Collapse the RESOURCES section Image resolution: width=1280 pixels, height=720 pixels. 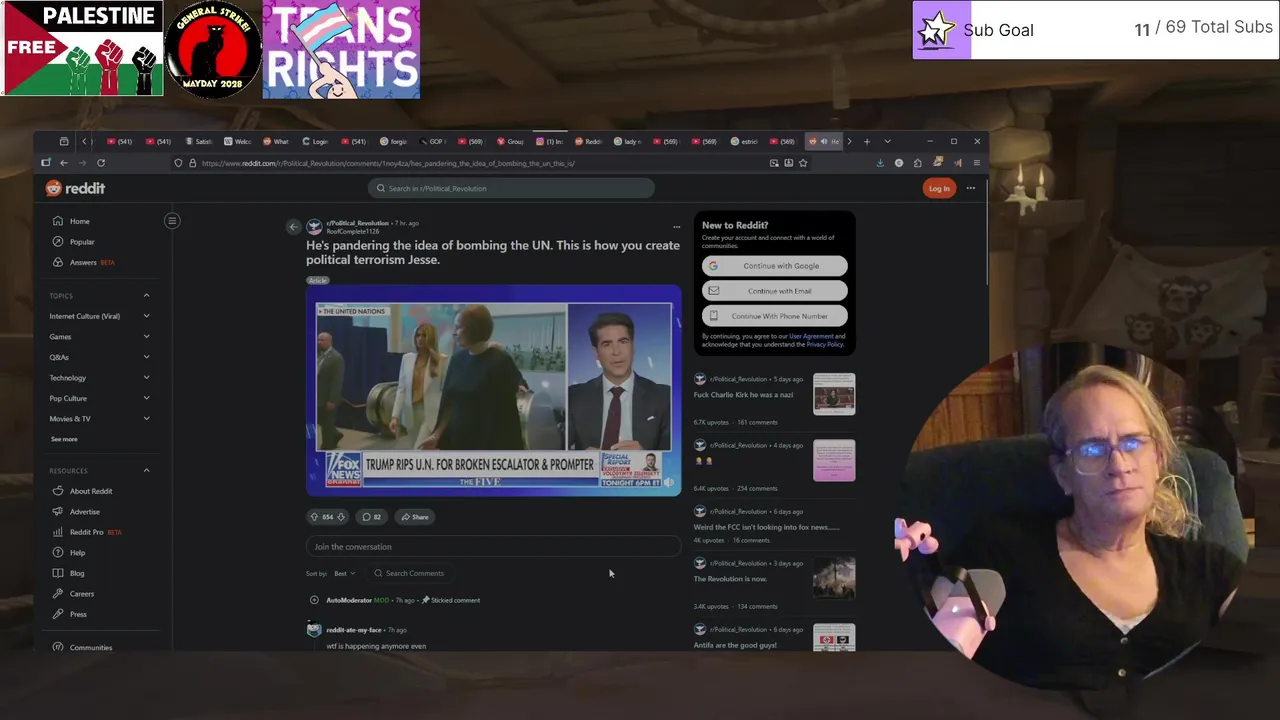click(x=146, y=471)
